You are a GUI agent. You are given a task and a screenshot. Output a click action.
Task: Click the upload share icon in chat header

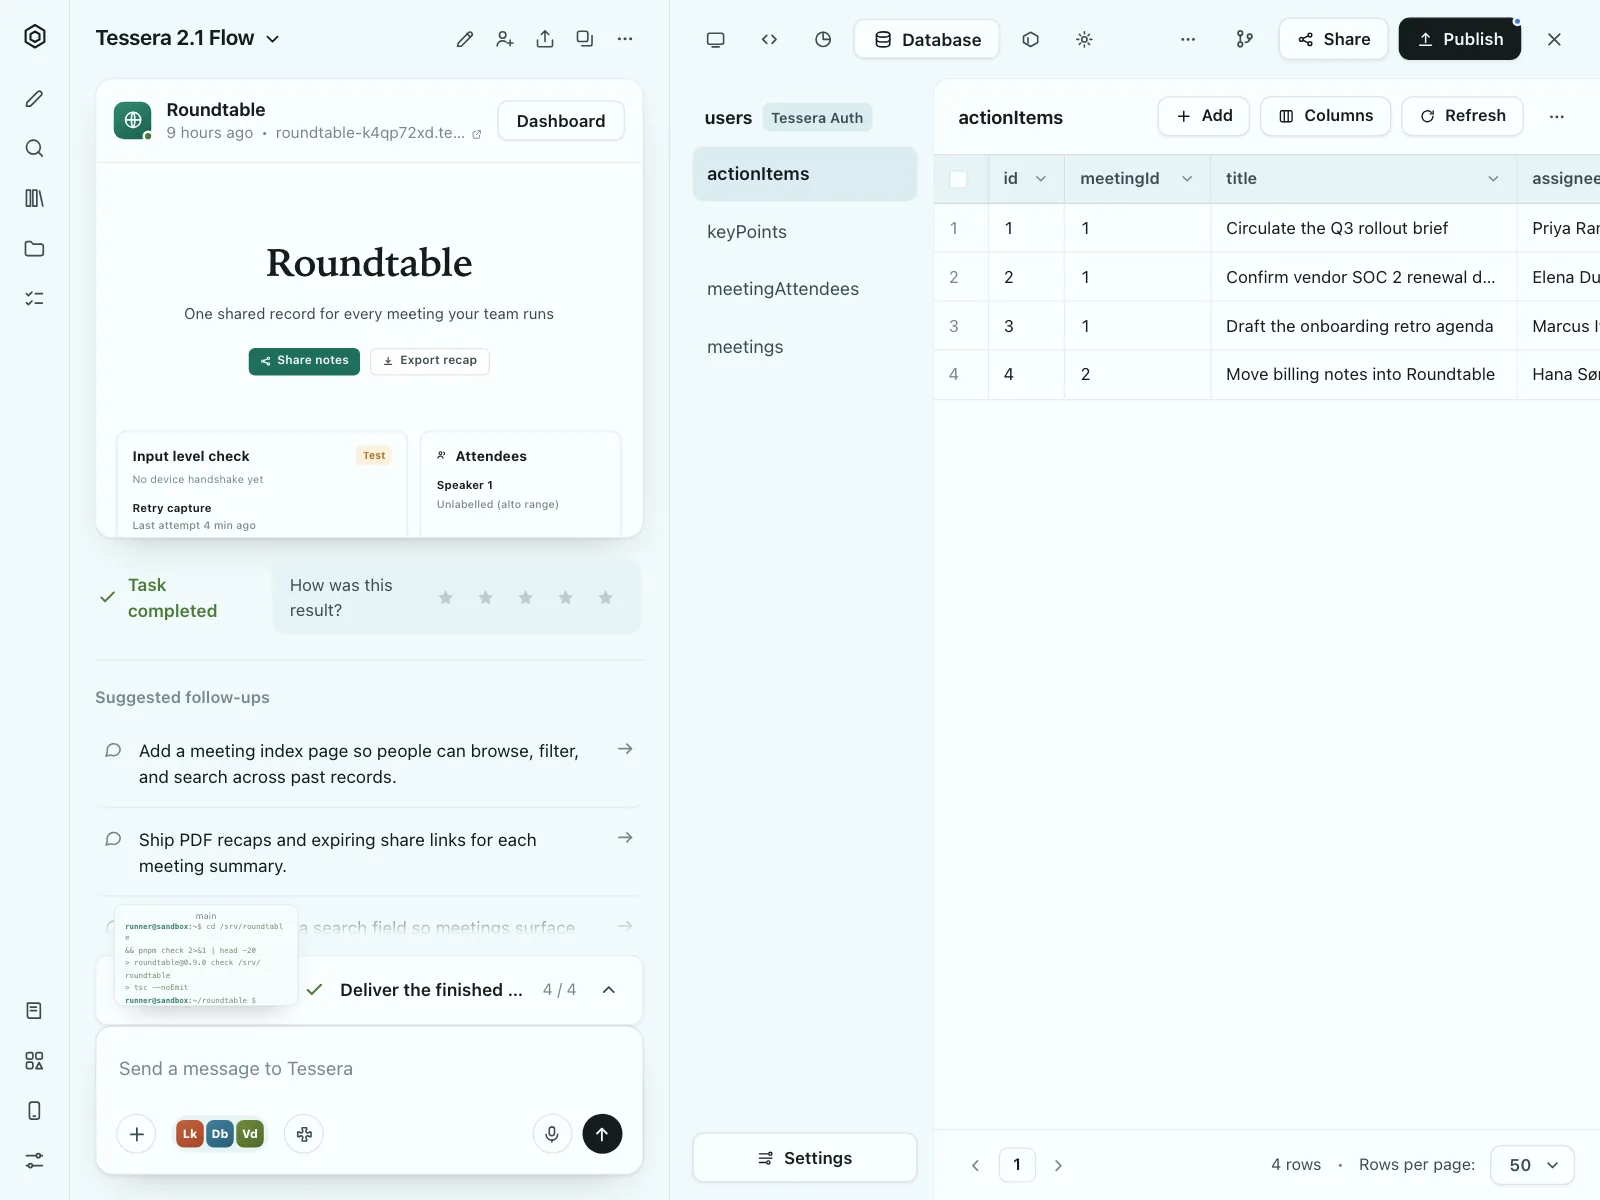click(x=545, y=39)
